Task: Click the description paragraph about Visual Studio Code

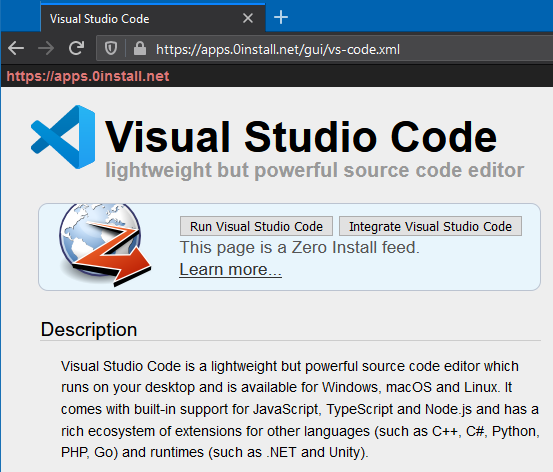Action: coord(300,409)
